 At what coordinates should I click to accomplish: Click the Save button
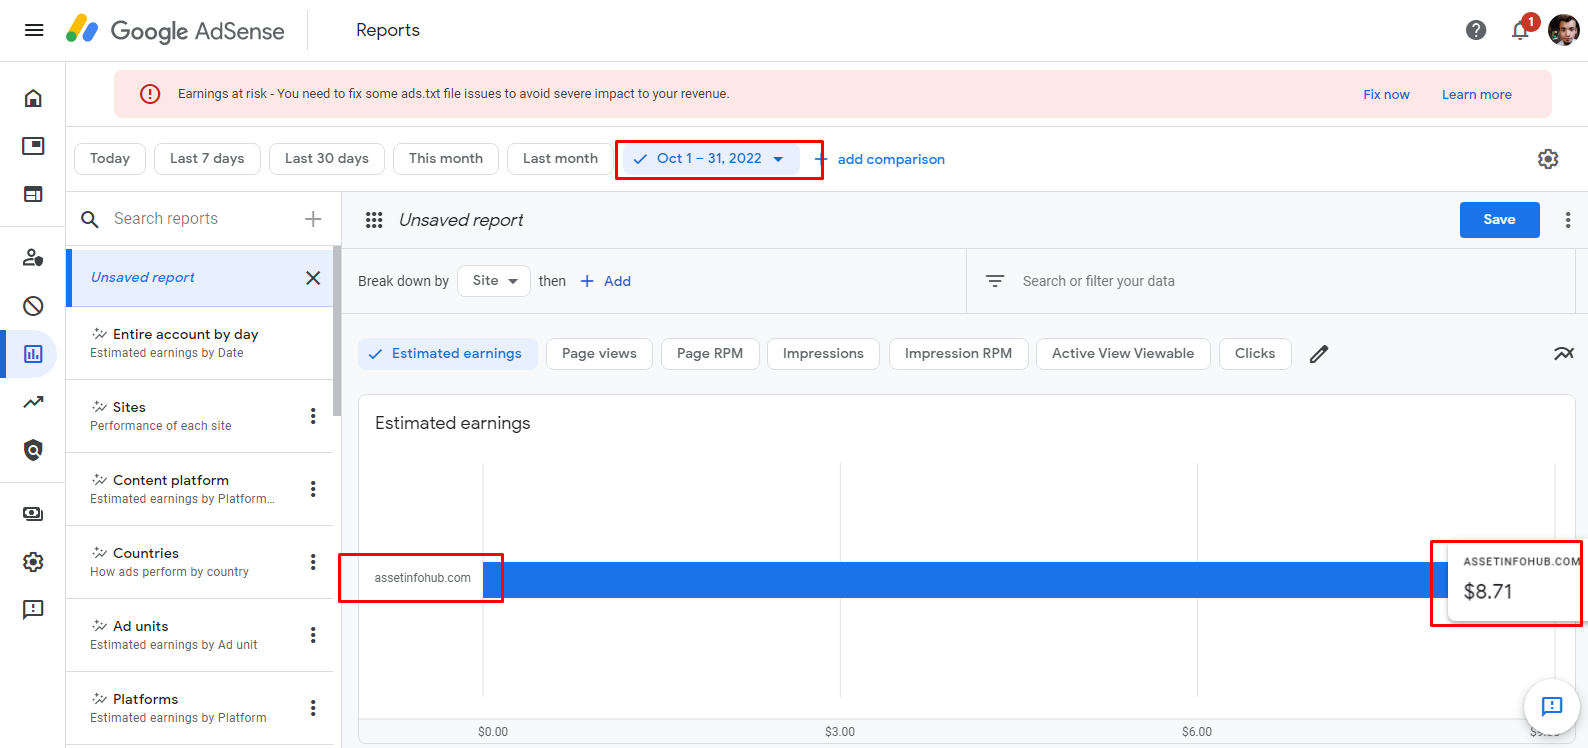1499,220
